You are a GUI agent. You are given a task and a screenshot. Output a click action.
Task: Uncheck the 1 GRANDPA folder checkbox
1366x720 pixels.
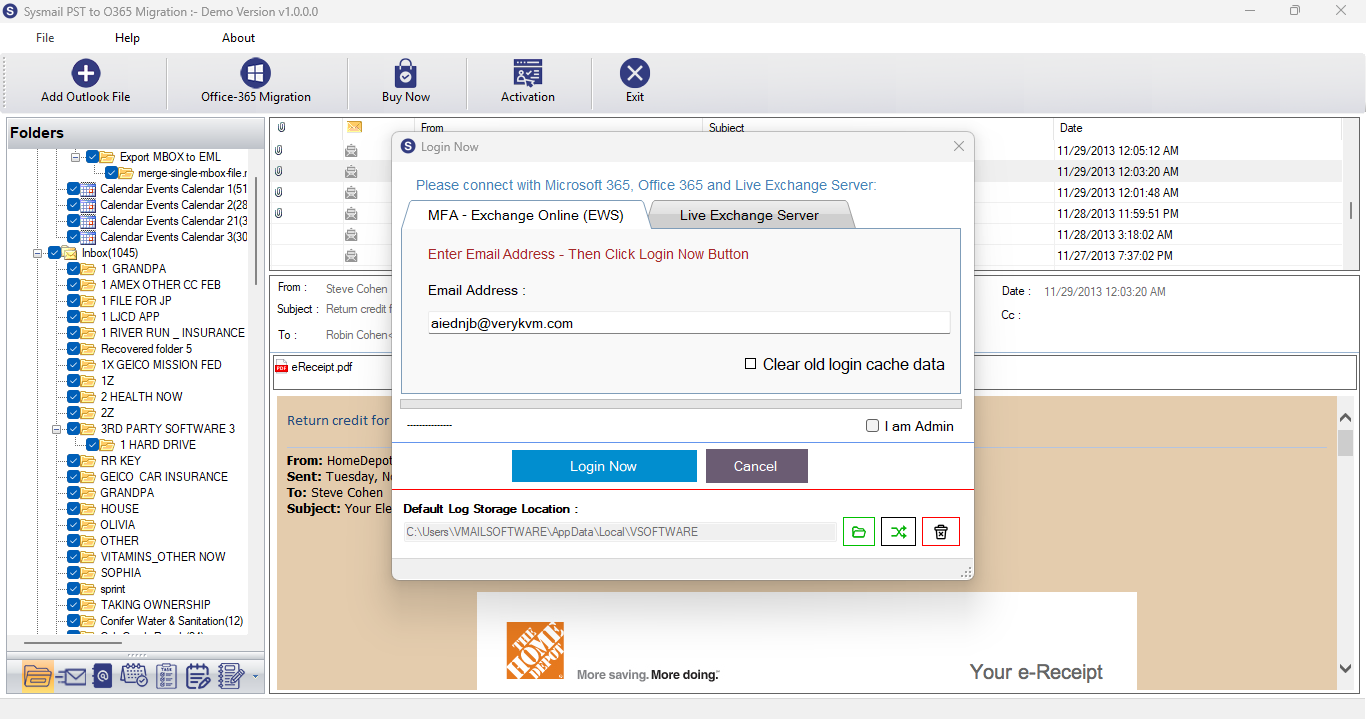click(x=74, y=269)
